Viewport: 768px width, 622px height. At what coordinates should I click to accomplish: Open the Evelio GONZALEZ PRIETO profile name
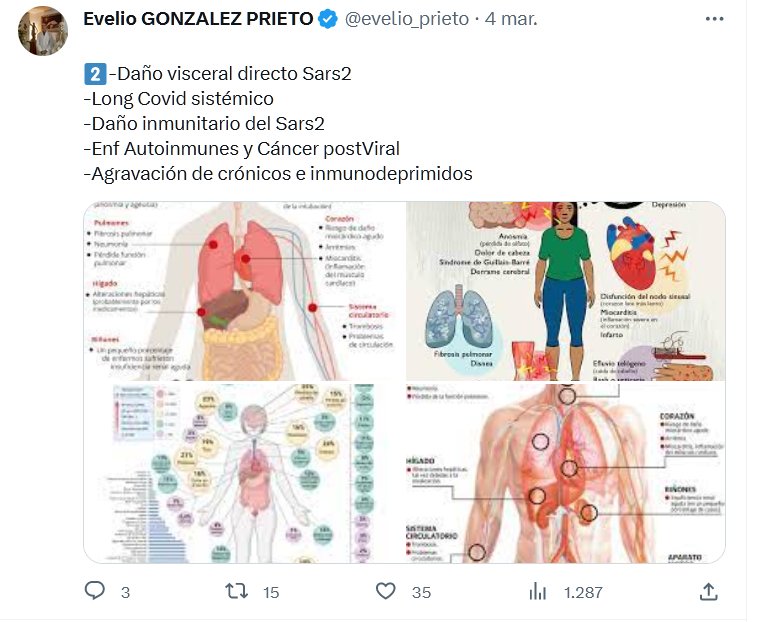(x=197, y=20)
